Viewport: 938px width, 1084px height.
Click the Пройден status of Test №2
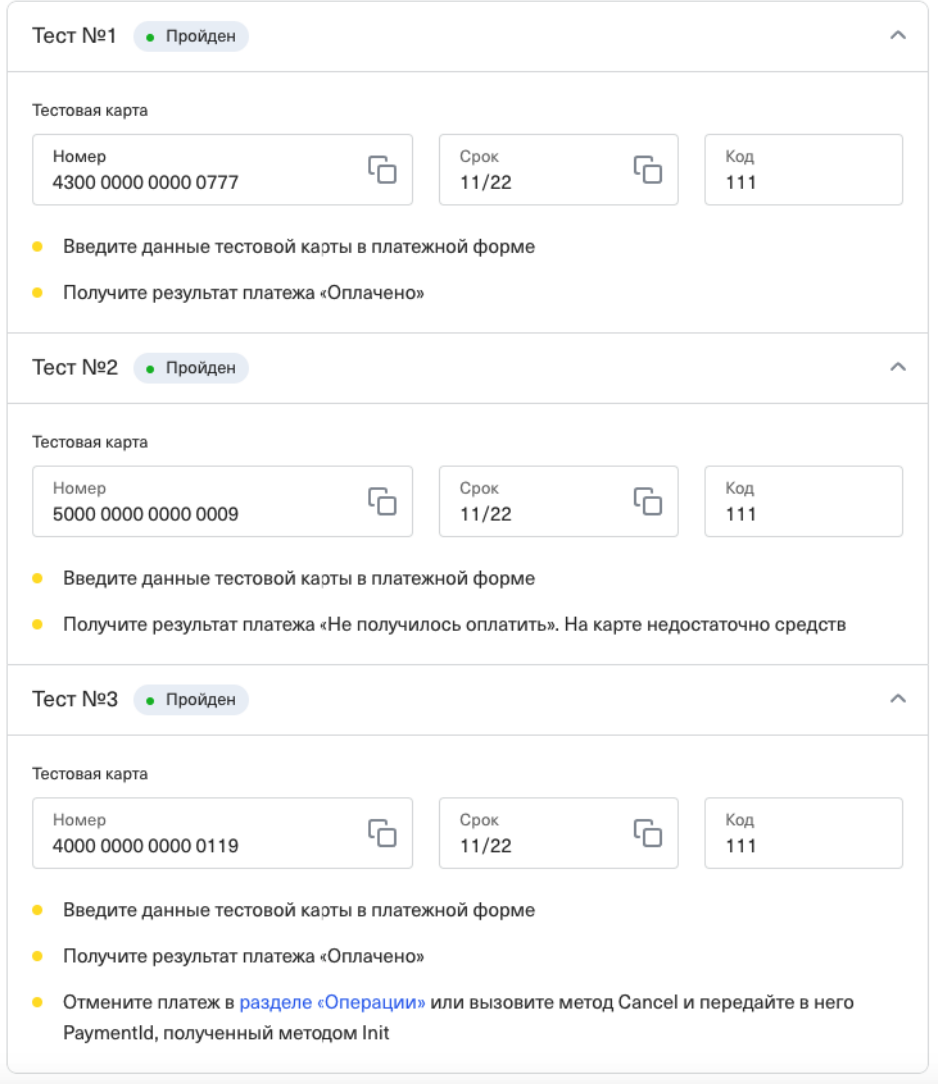pyautogui.click(x=191, y=368)
